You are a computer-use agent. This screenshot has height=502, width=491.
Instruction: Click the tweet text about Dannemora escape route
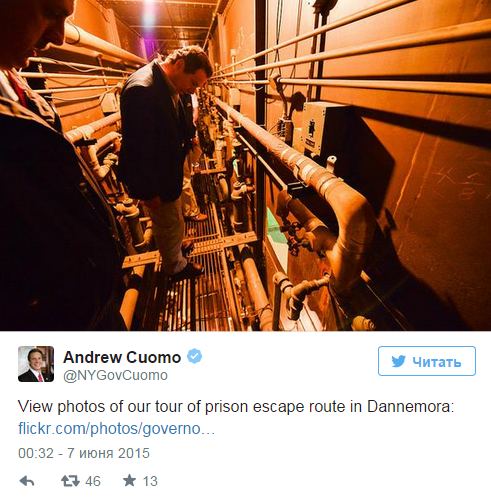[236, 407]
